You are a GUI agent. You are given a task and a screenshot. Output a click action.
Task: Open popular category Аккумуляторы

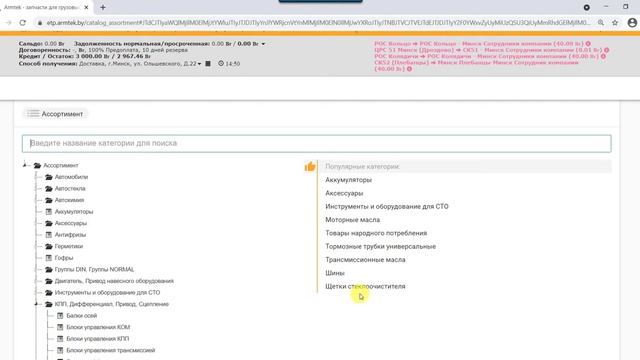coord(348,180)
